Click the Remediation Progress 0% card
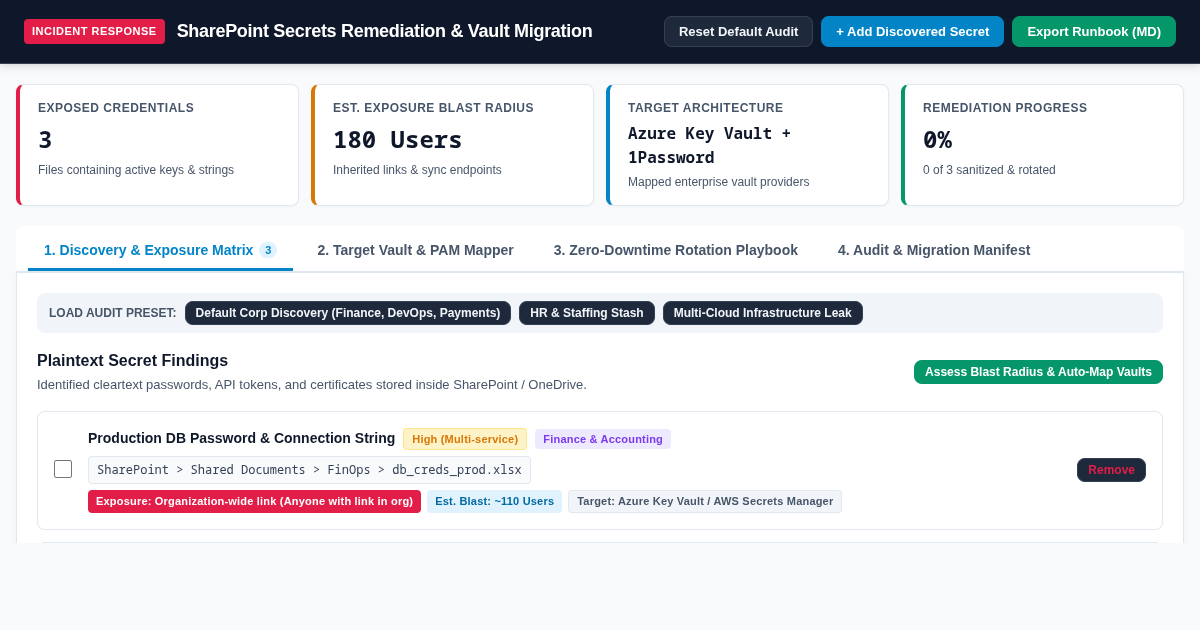The height and width of the screenshot is (630, 1200). tap(1042, 145)
